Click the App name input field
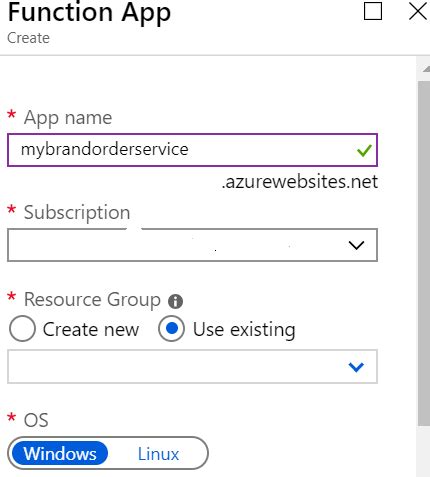 point(192,150)
